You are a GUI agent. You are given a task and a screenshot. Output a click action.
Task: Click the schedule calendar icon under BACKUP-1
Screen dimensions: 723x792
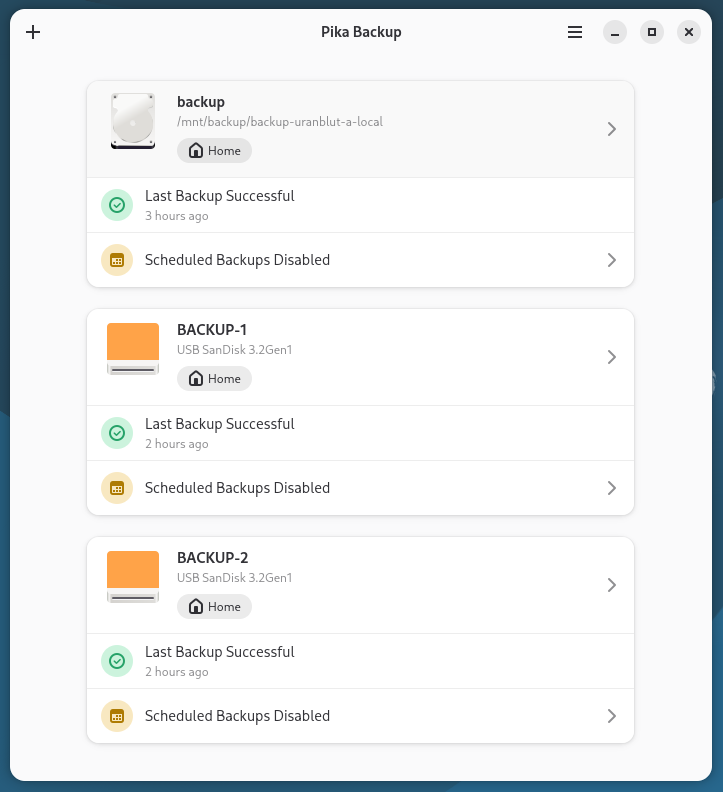click(117, 488)
